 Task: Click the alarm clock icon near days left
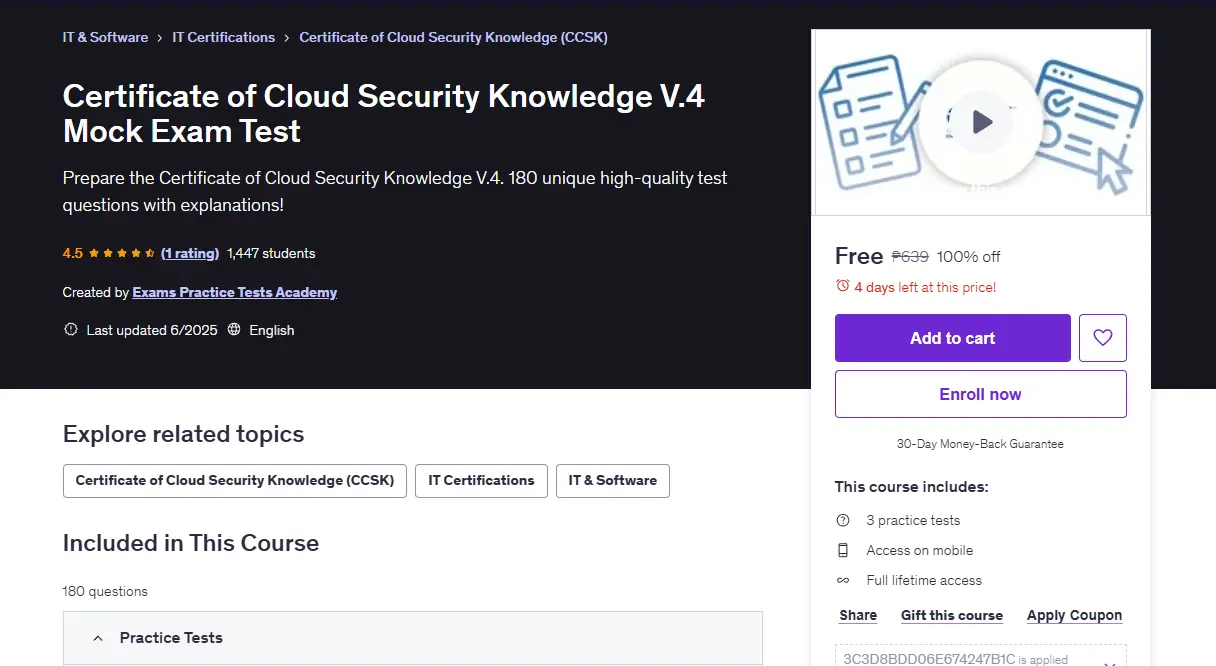[x=842, y=287]
